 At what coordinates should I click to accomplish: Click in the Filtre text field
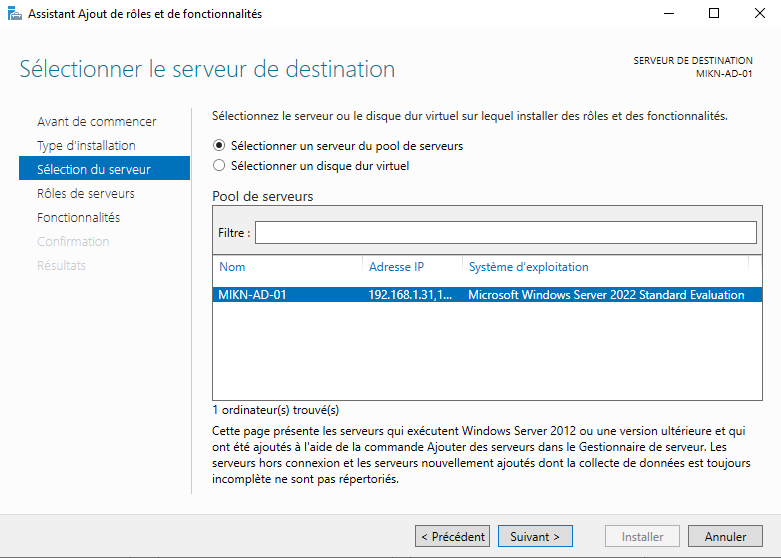(x=505, y=233)
